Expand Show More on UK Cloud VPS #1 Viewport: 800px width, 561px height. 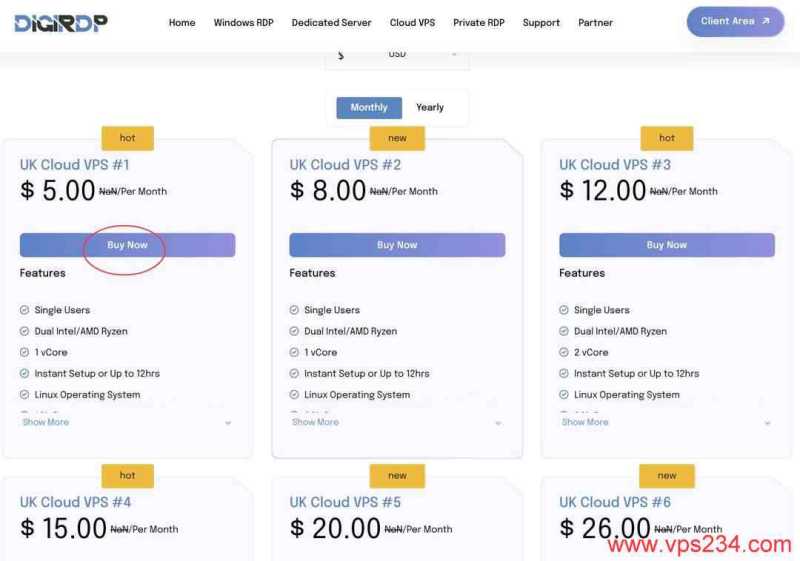pos(46,422)
